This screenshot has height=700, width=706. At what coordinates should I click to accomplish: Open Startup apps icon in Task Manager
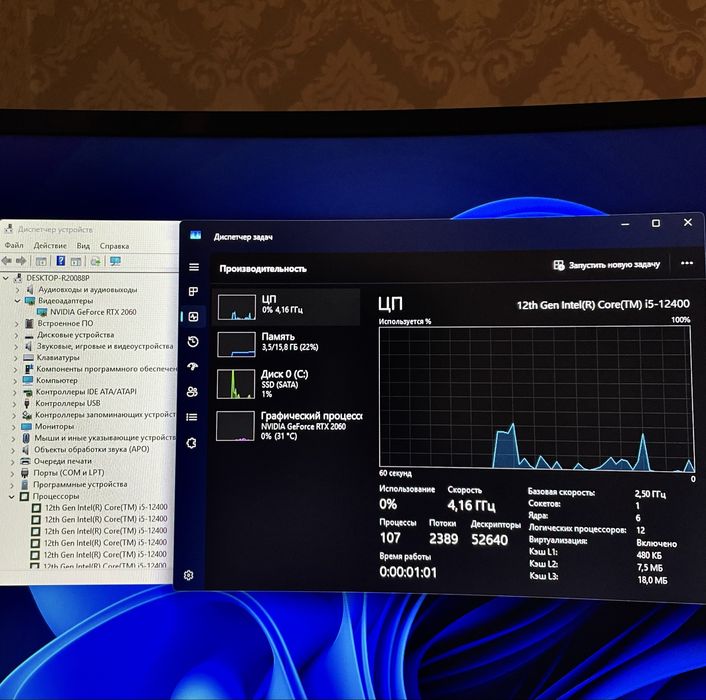coord(192,366)
